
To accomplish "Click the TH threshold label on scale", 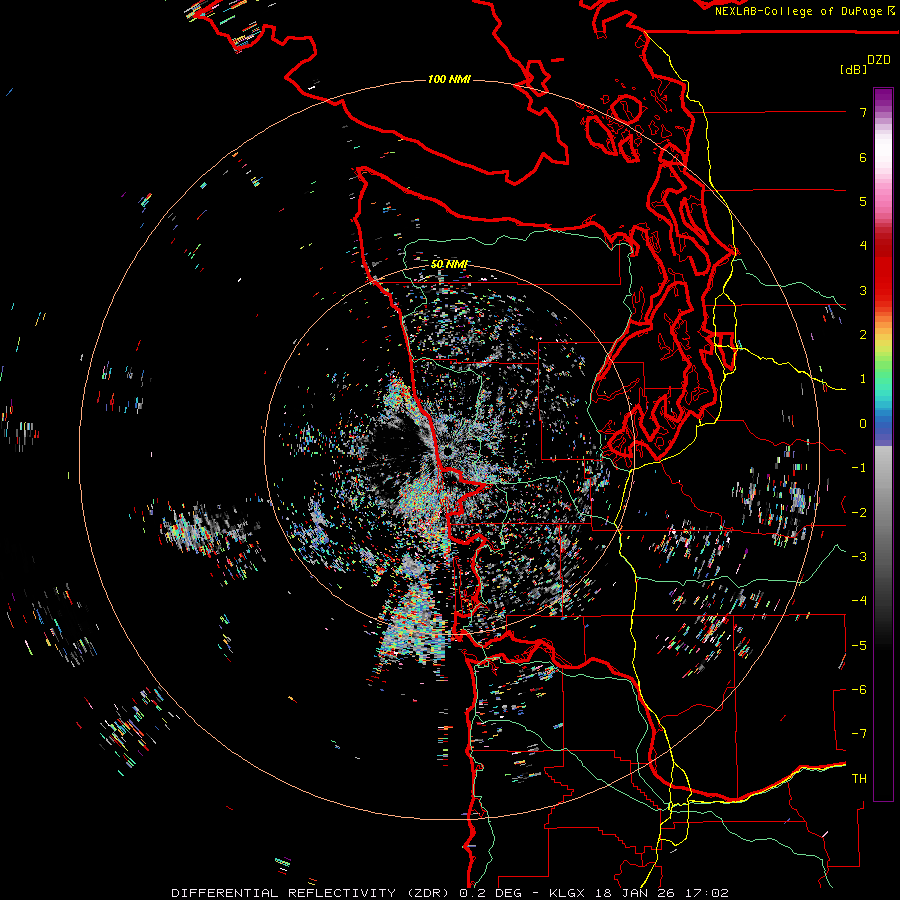I will click(859, 778).
